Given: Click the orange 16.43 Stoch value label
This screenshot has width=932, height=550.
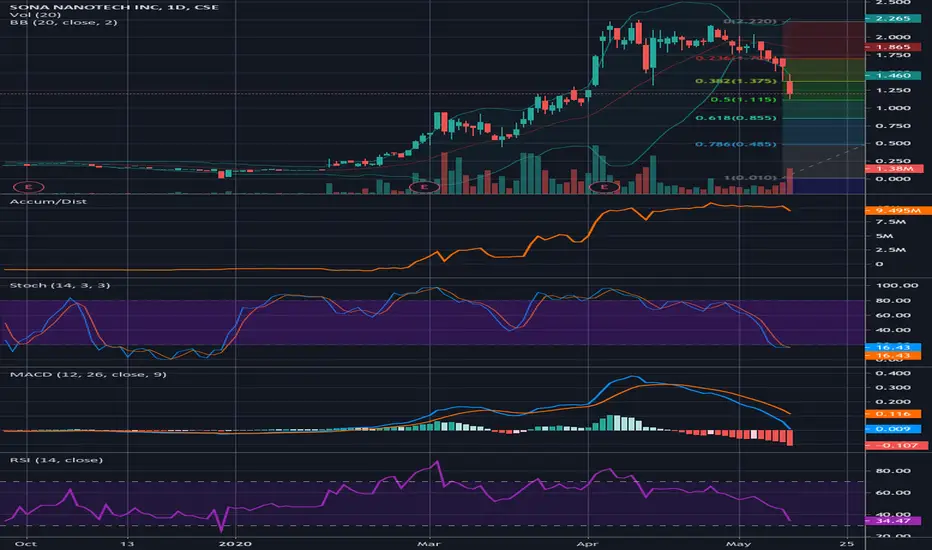Looking at the screenshot, I should click(893, 356).
